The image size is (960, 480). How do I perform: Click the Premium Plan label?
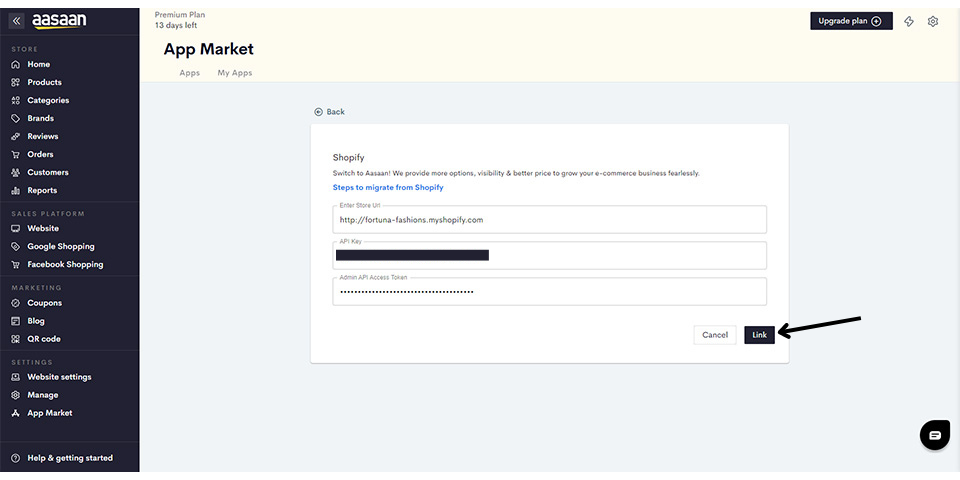click(180, 15)
